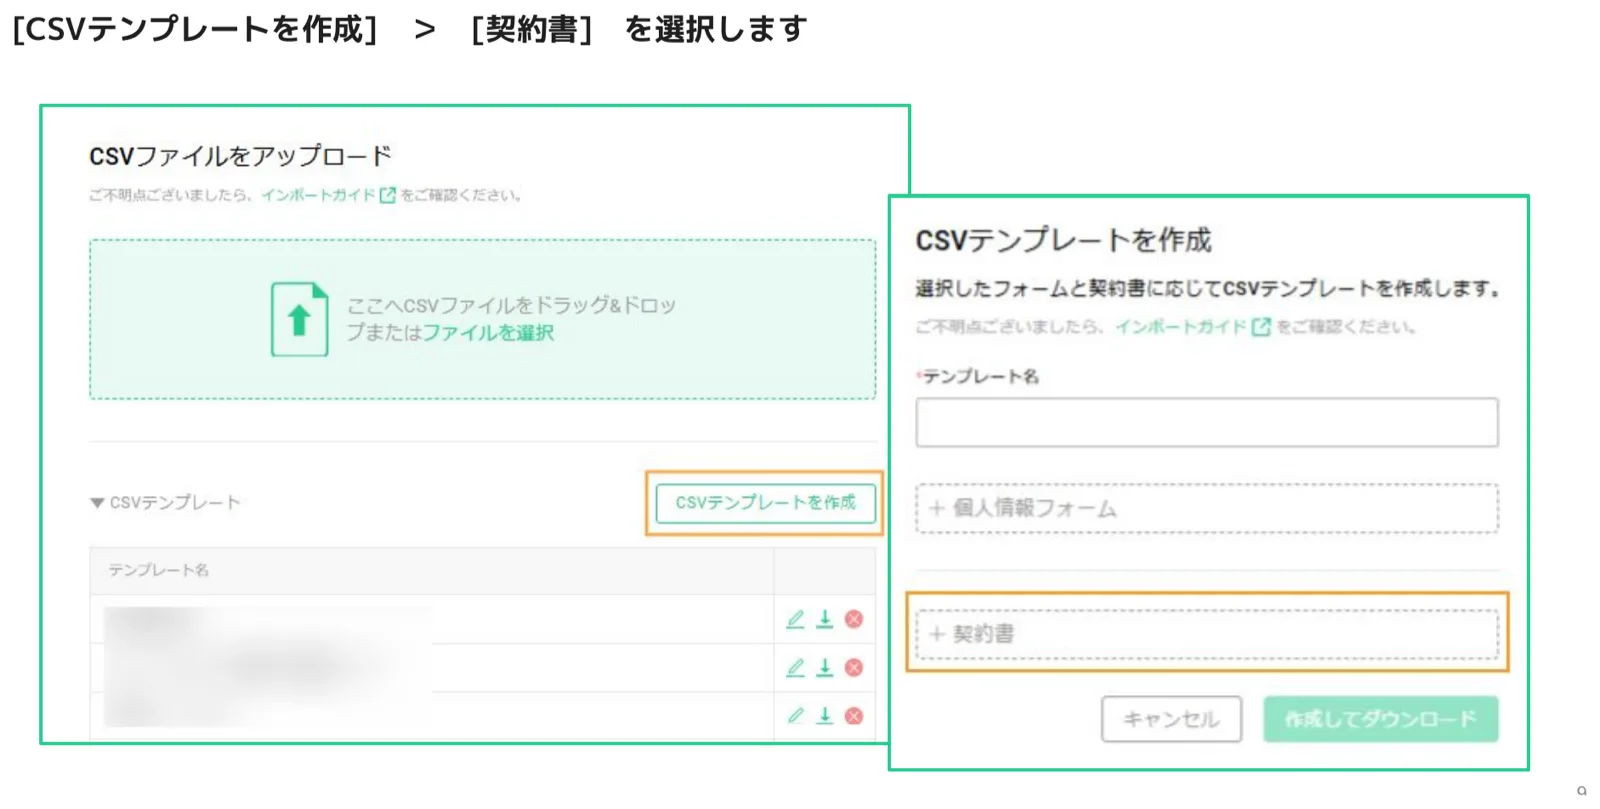Image resolution: width=1600 pixels, height=809 pixels.
Task: Open 'ファイルを選択' link in drop zone
Action: click(x=488, y=332)
